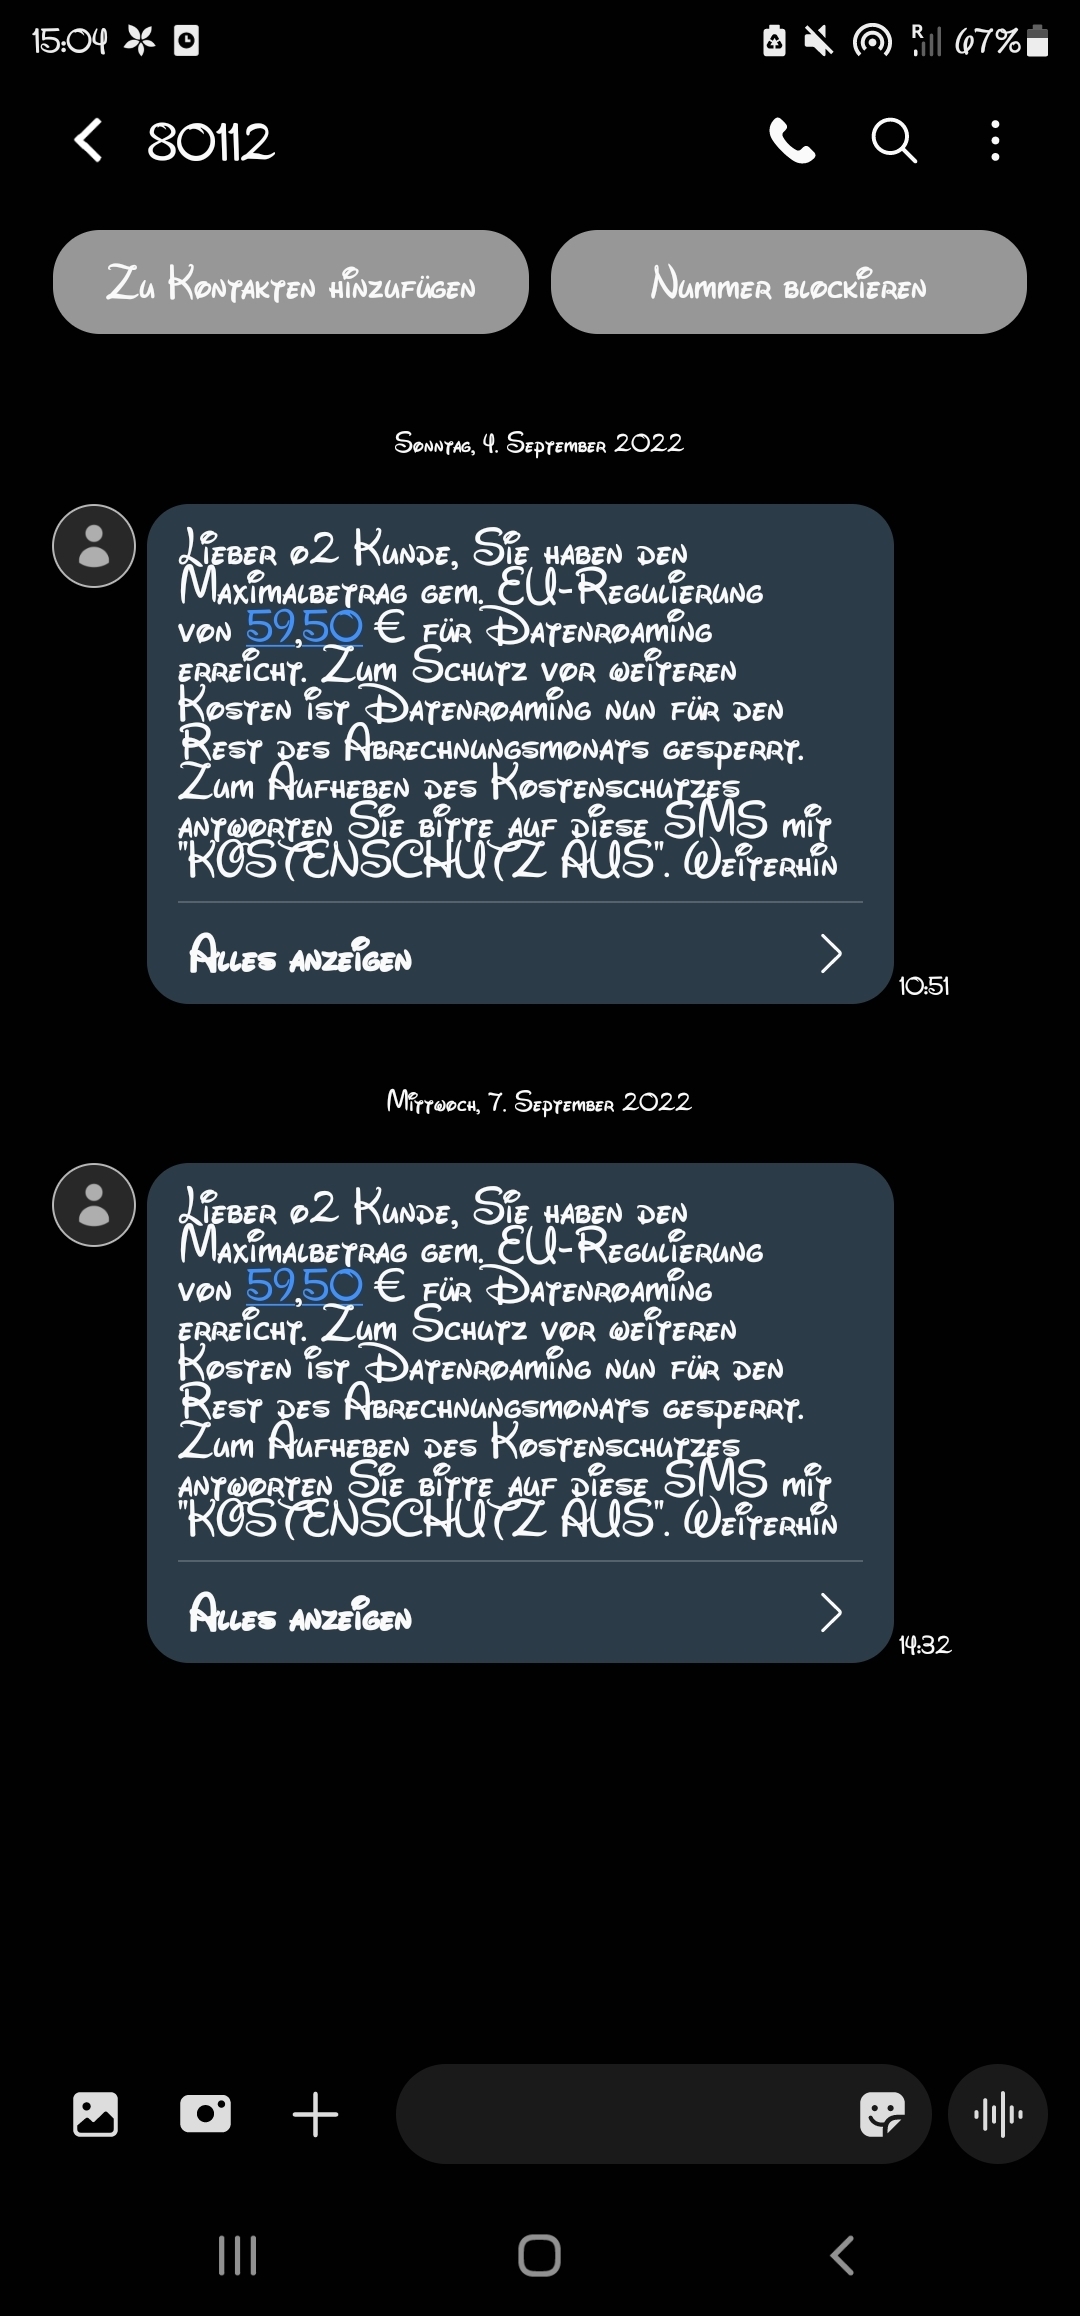Open search in conversation

(894, 140)
